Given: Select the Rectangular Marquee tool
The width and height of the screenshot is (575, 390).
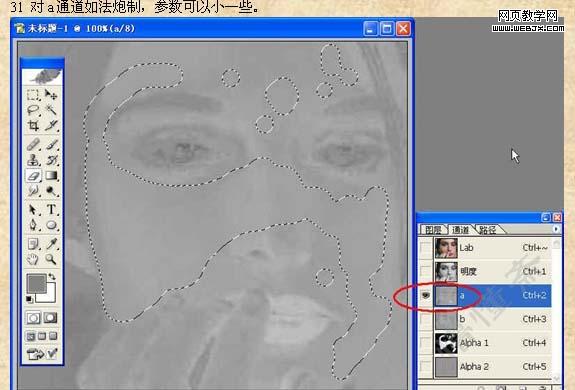Looking at the screenshot, I should tap(33, 95).
